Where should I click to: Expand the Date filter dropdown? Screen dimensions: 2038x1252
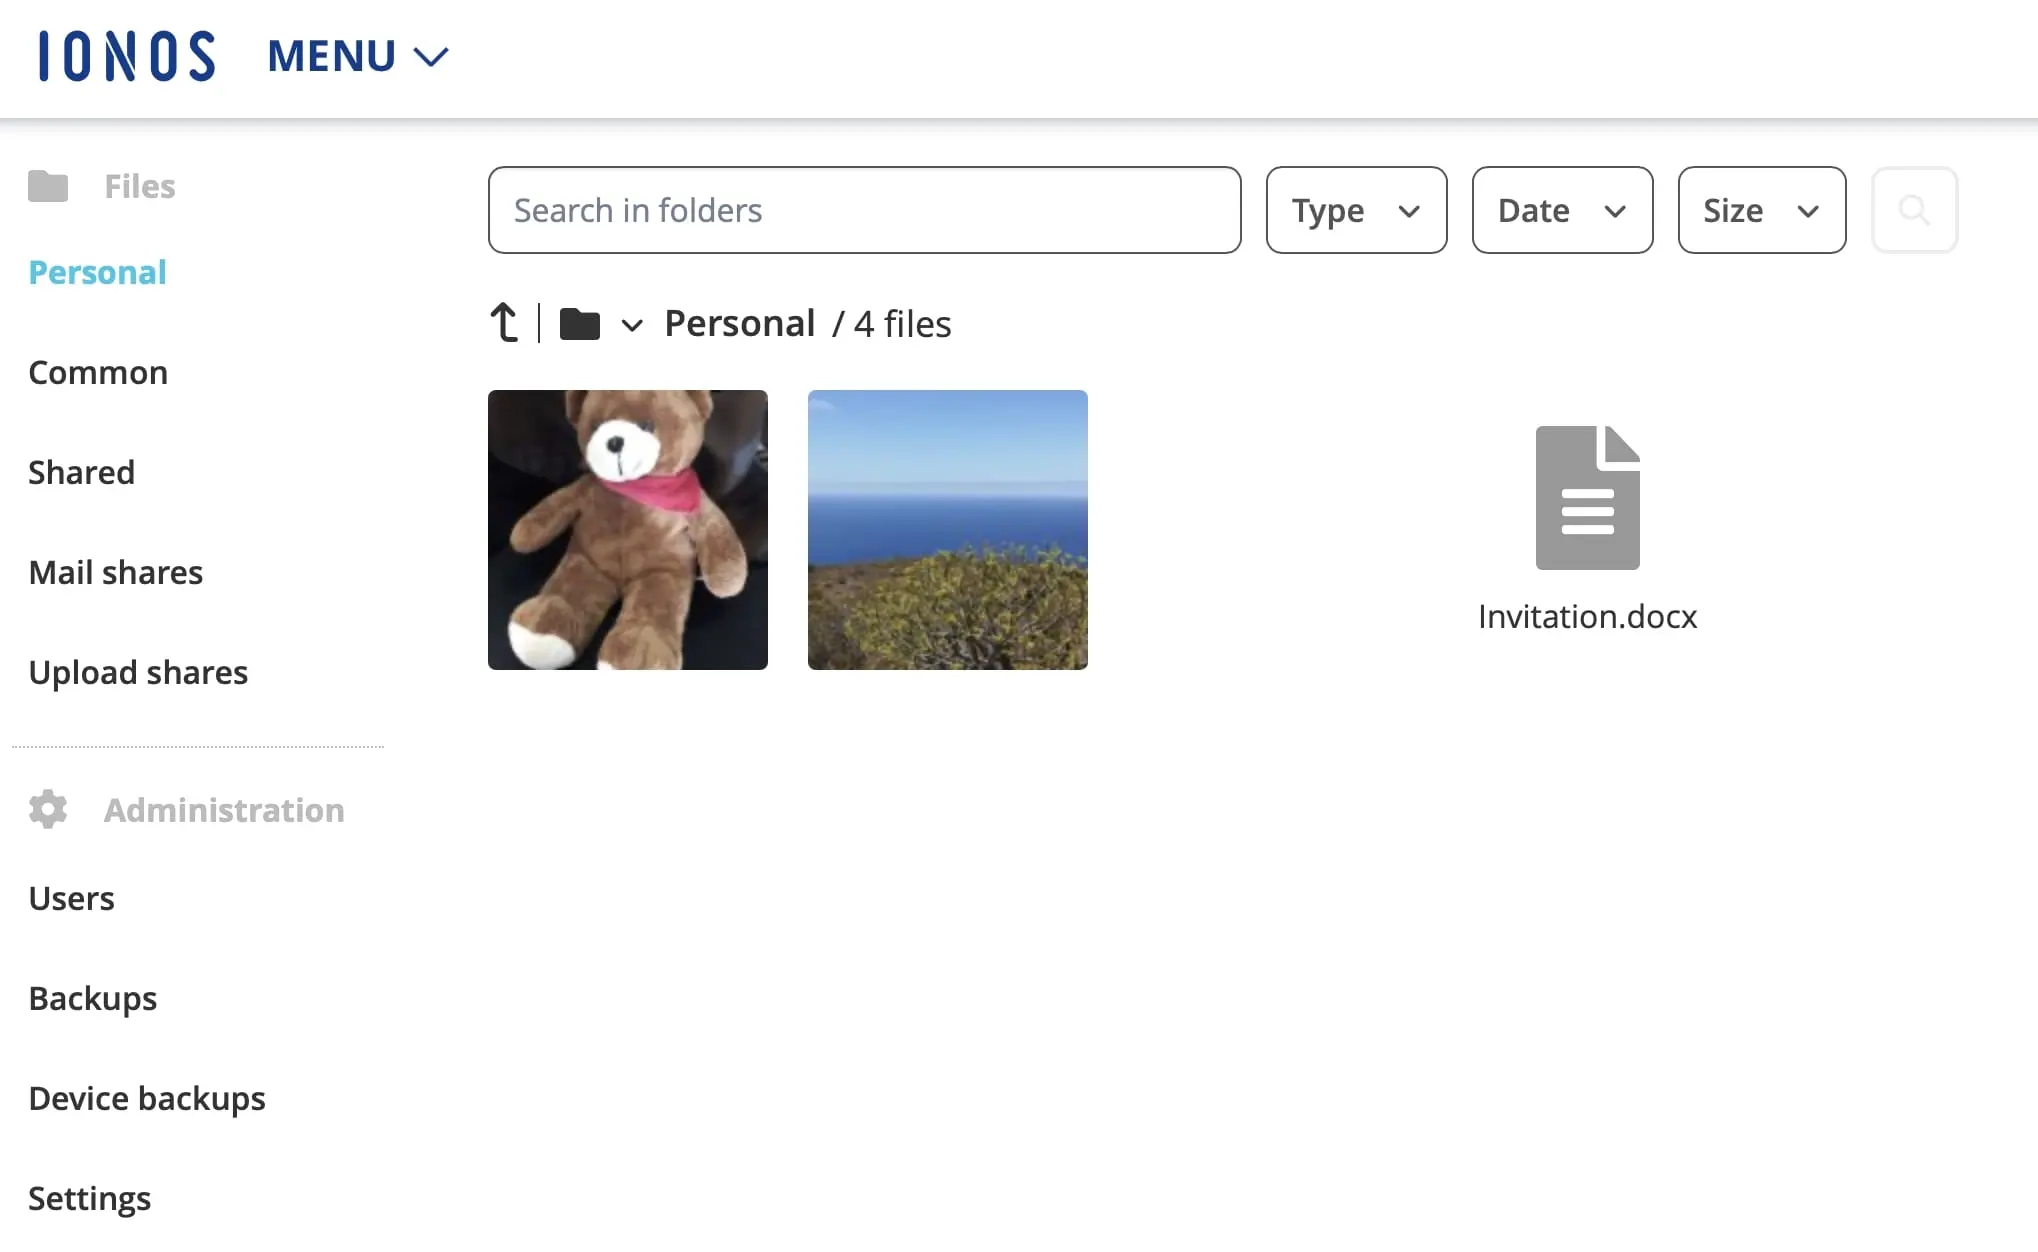pos(1561,210)
